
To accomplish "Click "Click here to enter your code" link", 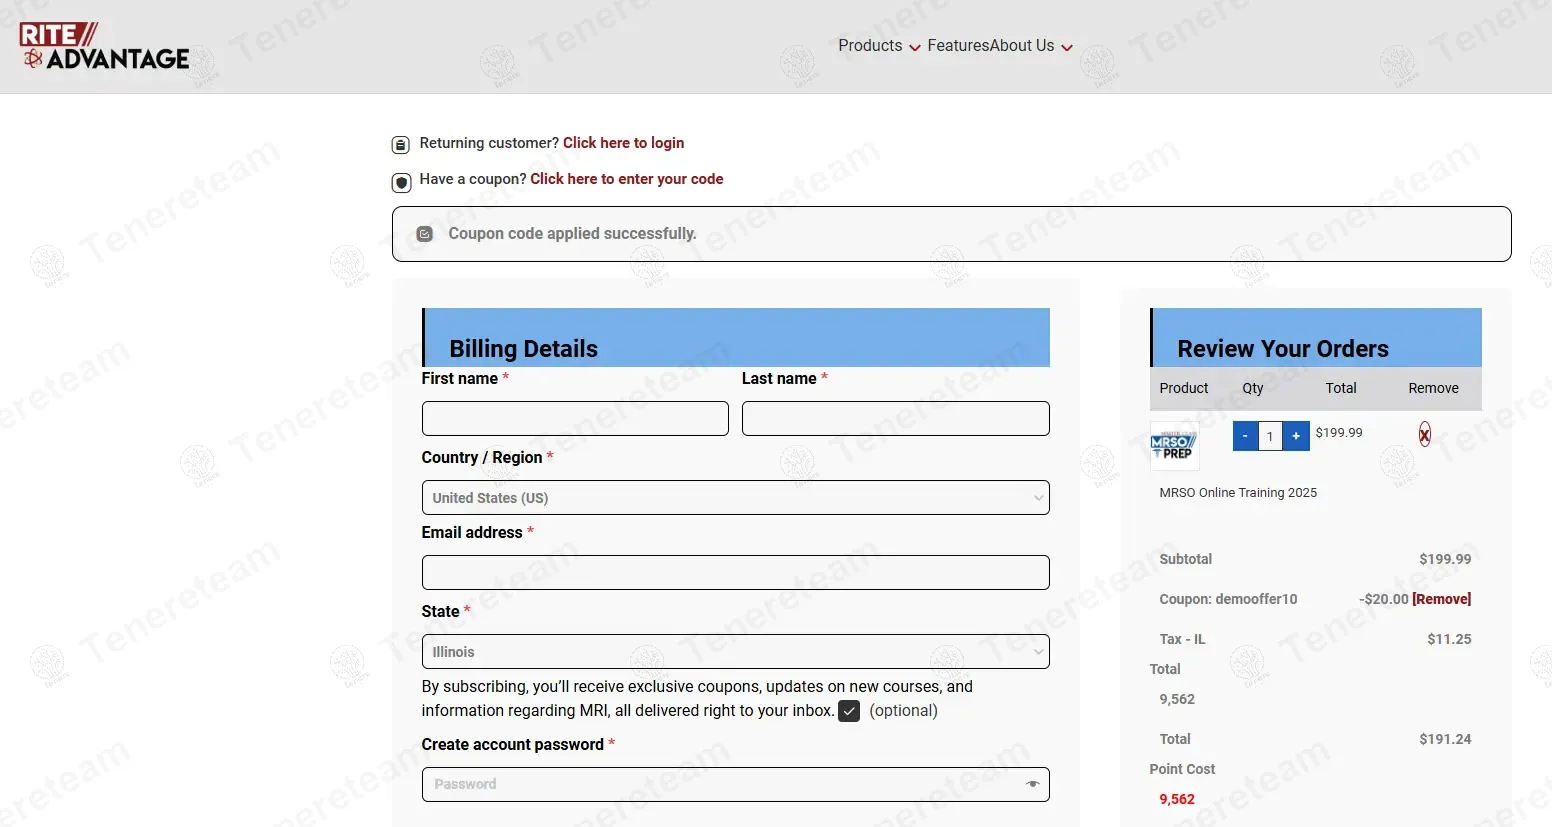I will coord(626,179).
